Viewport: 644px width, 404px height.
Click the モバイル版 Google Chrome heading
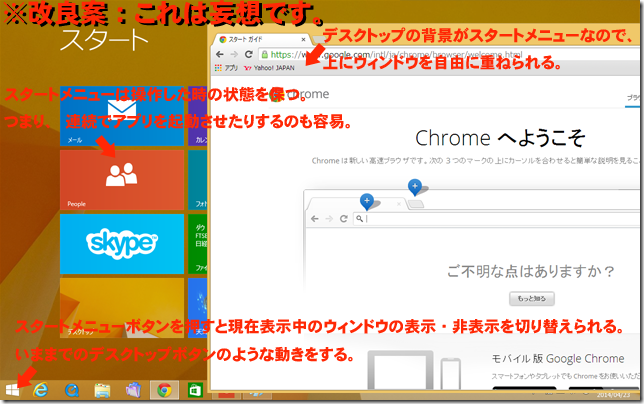pos(558,358)
